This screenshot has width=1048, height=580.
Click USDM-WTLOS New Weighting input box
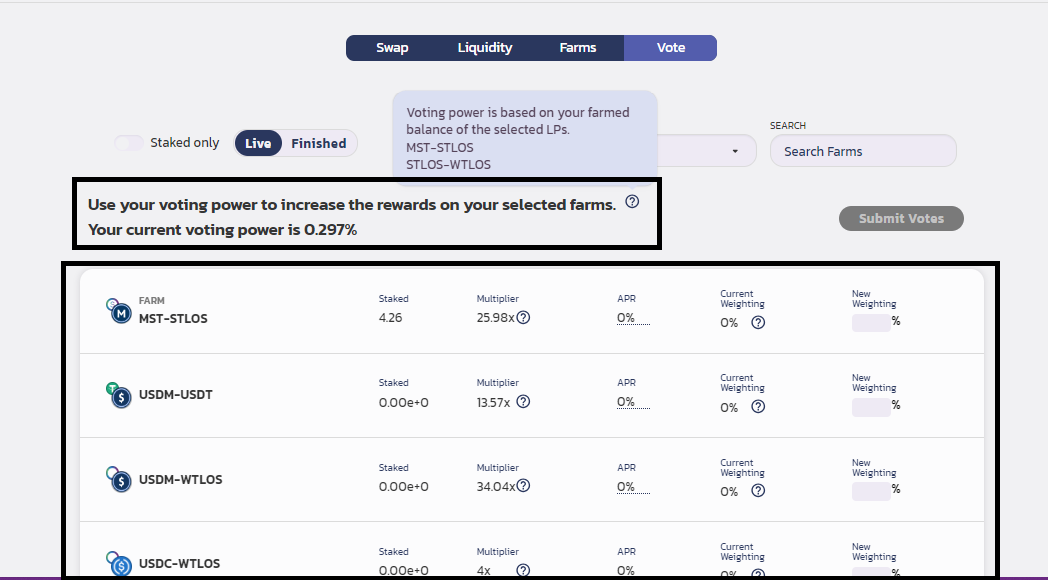point(870,490)
